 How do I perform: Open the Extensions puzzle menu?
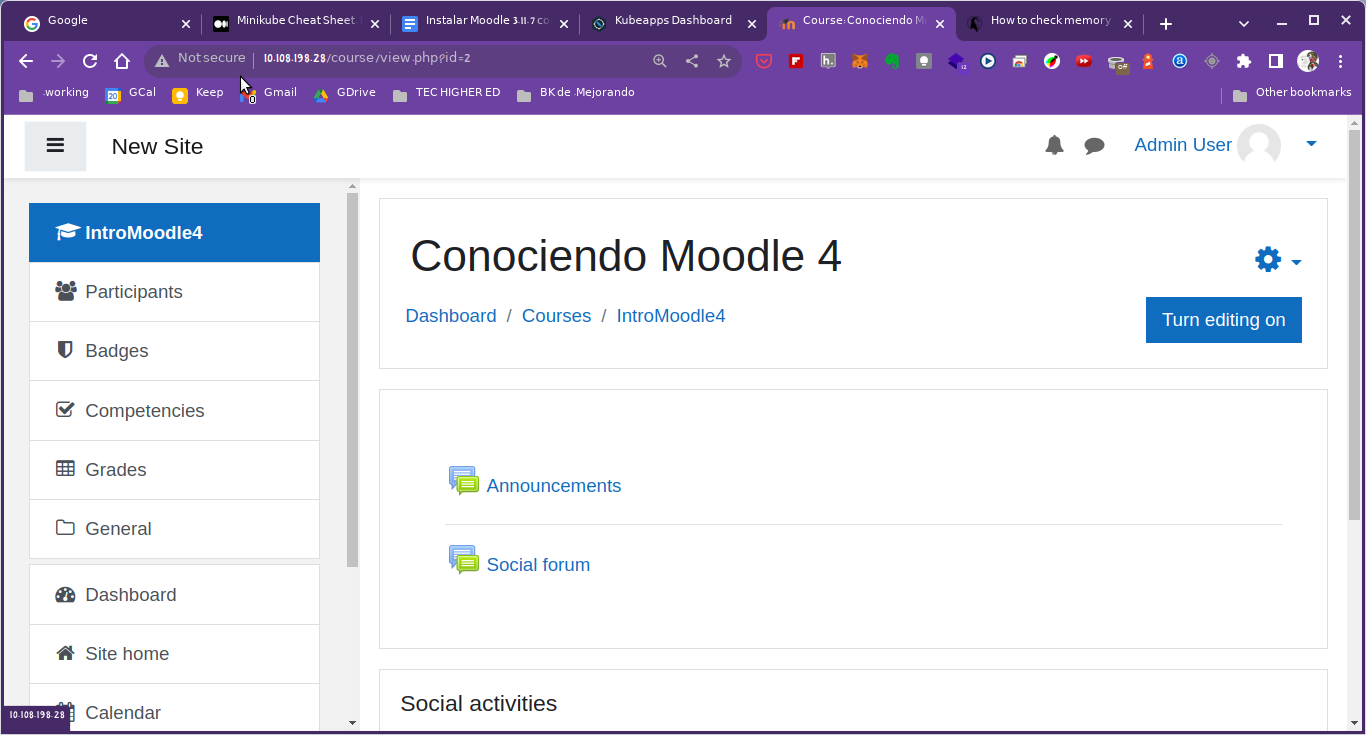pos(1244,61)
